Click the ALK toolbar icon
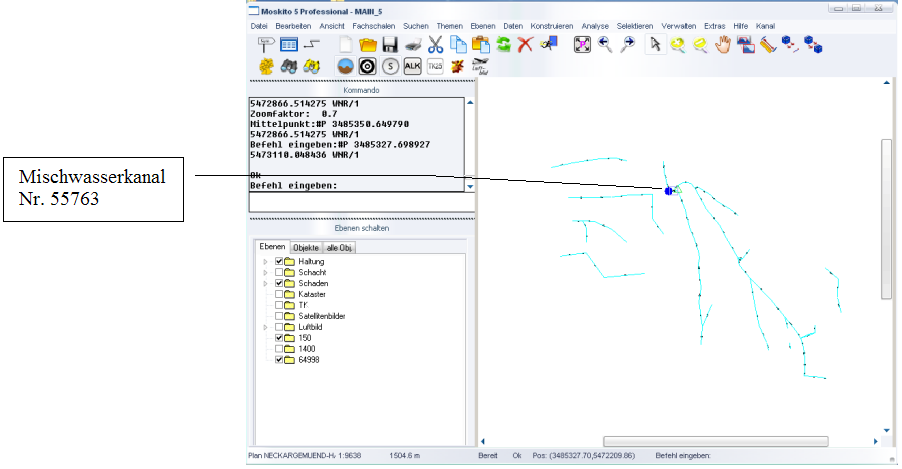 tap(411, 66)
